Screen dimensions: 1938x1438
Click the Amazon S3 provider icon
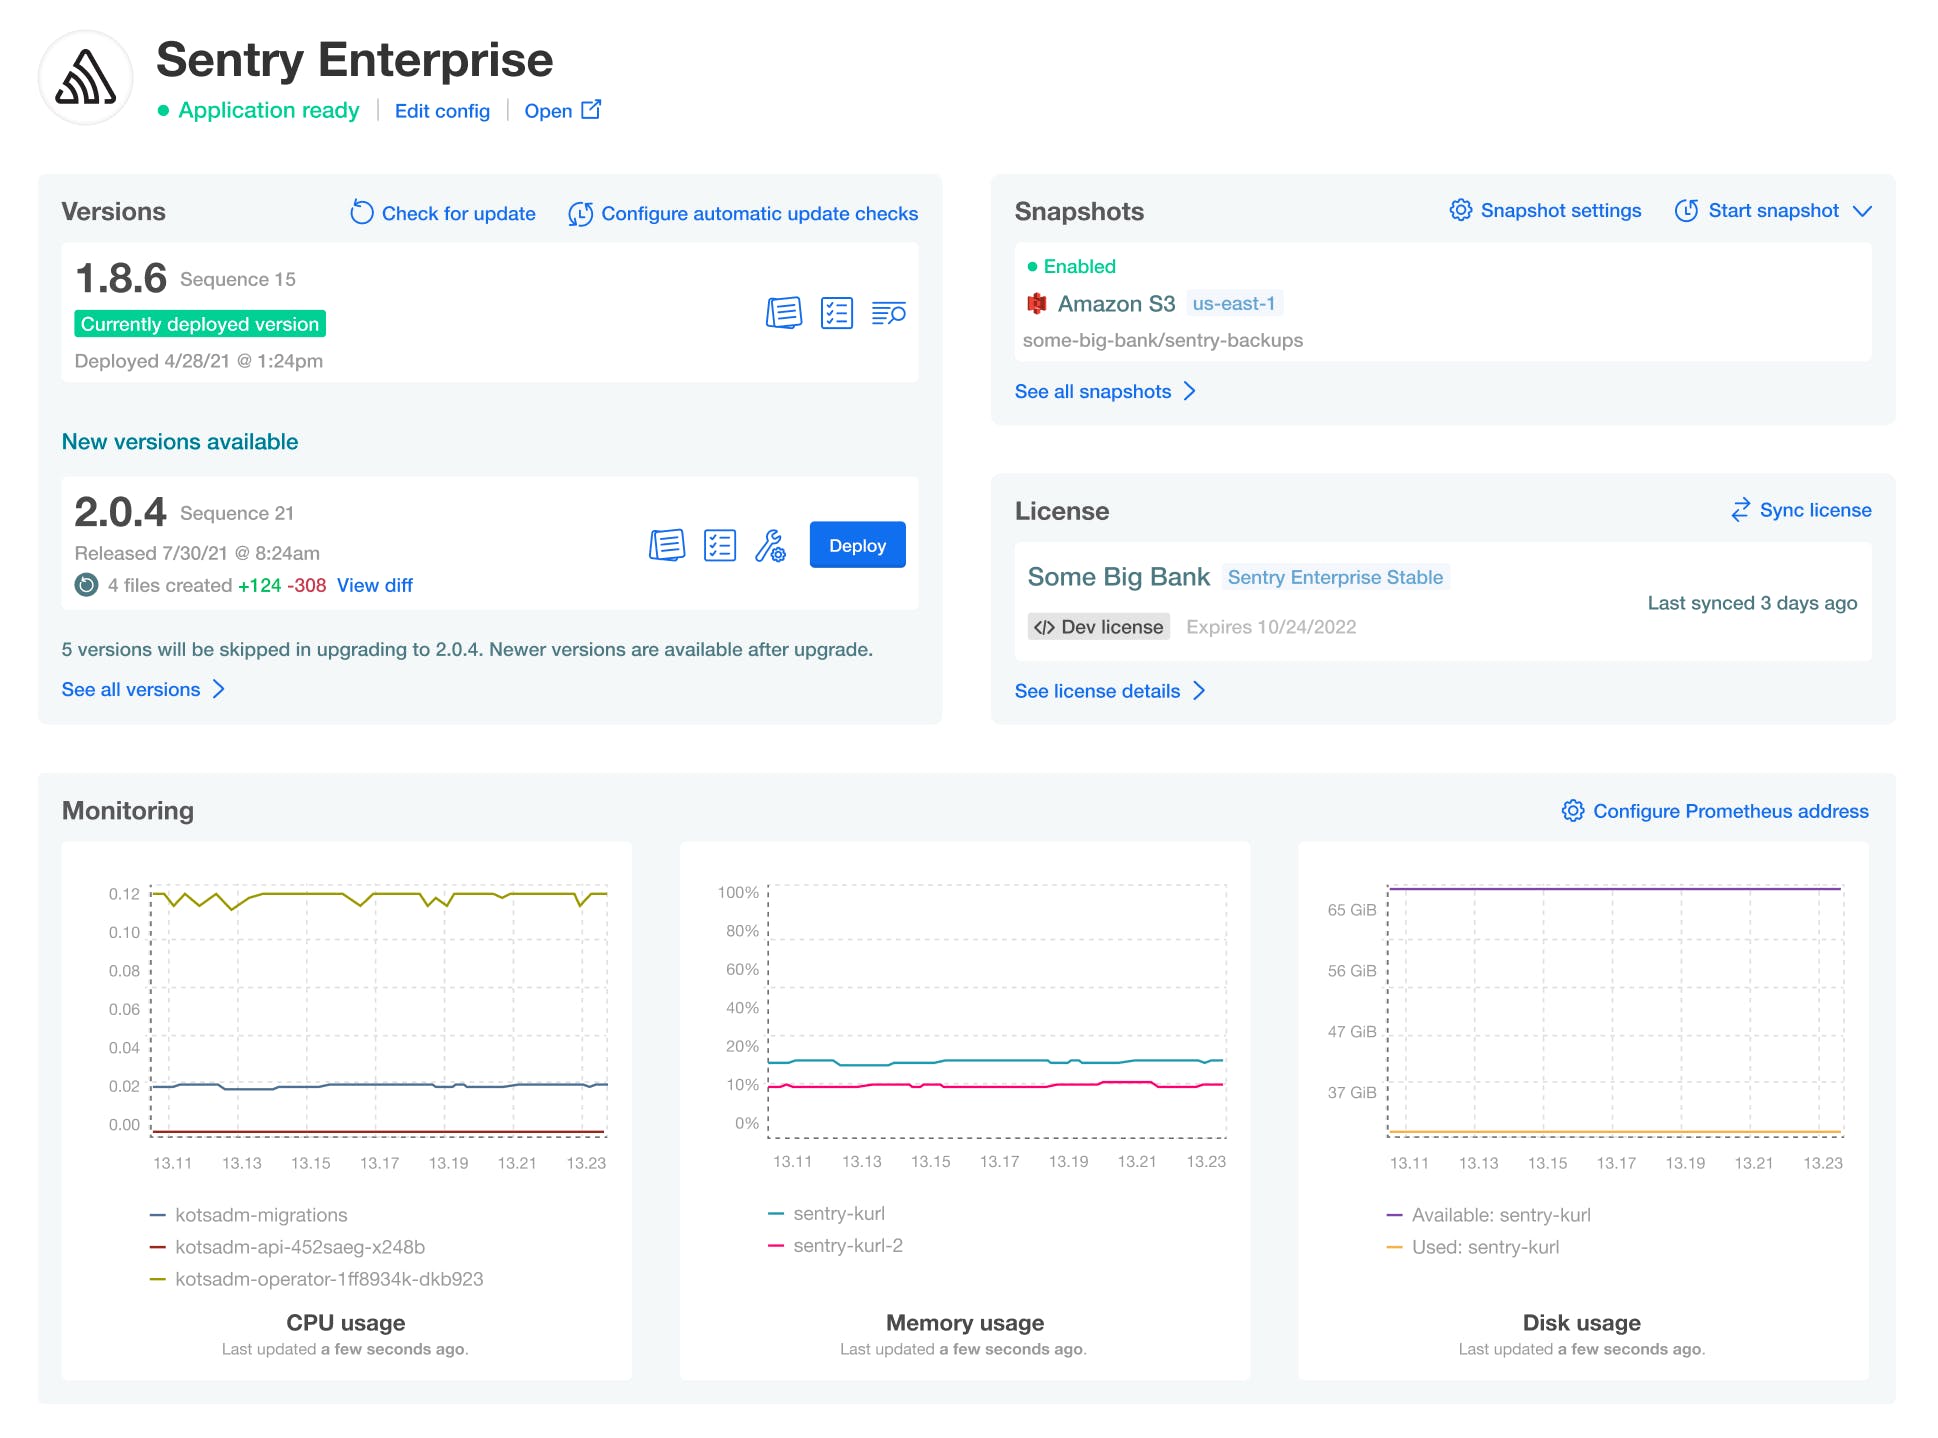(1037, 303)
